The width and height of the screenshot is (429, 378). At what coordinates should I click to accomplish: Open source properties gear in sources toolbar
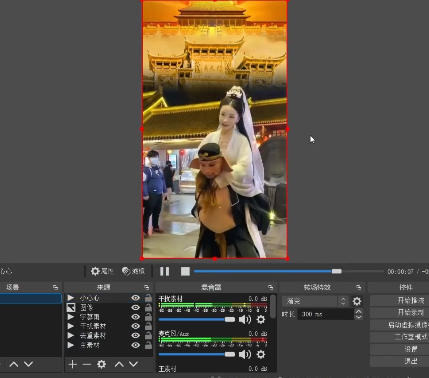[x=101, y=364]
